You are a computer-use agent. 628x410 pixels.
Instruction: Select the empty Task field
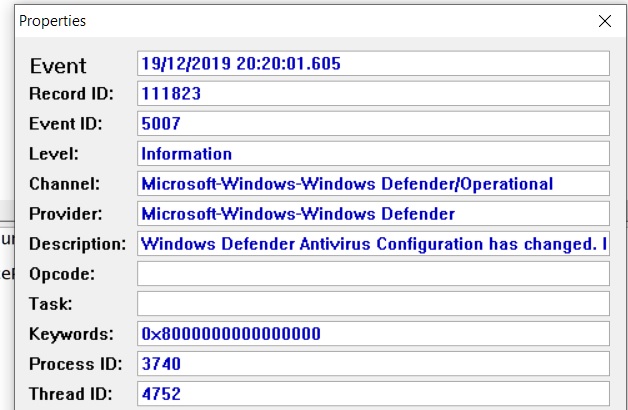point(373,304)
